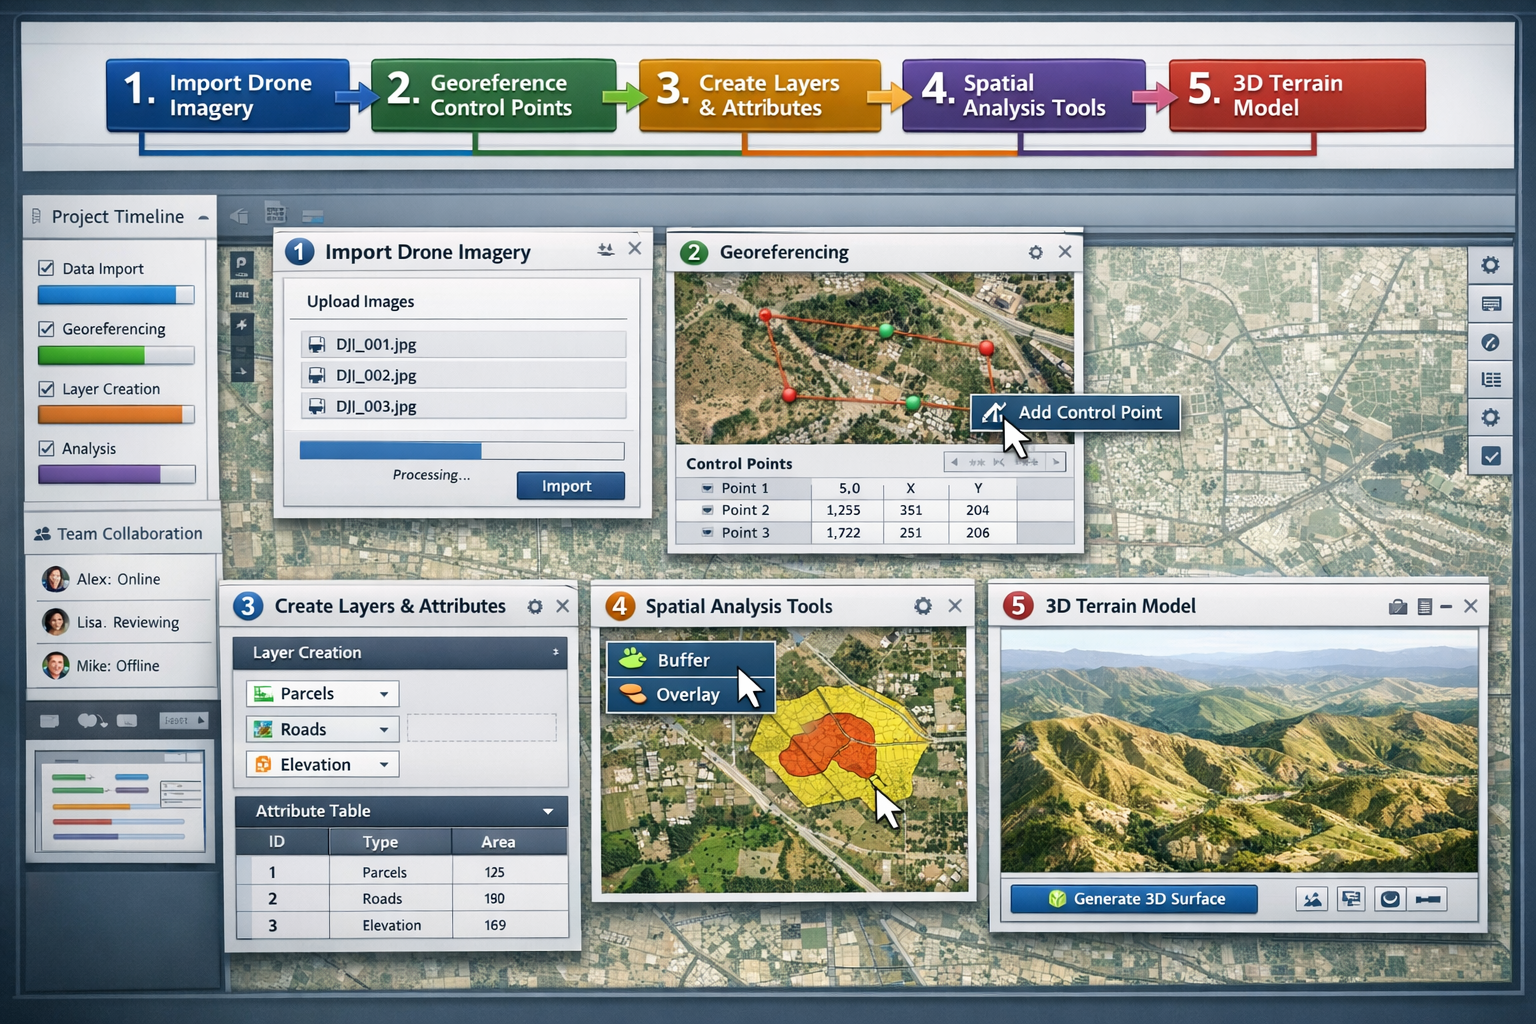The width and height of the screenshot is (1536, 1024).
Task: Collapse the Attribute Table with its chevron
Action: coord(548,811)
